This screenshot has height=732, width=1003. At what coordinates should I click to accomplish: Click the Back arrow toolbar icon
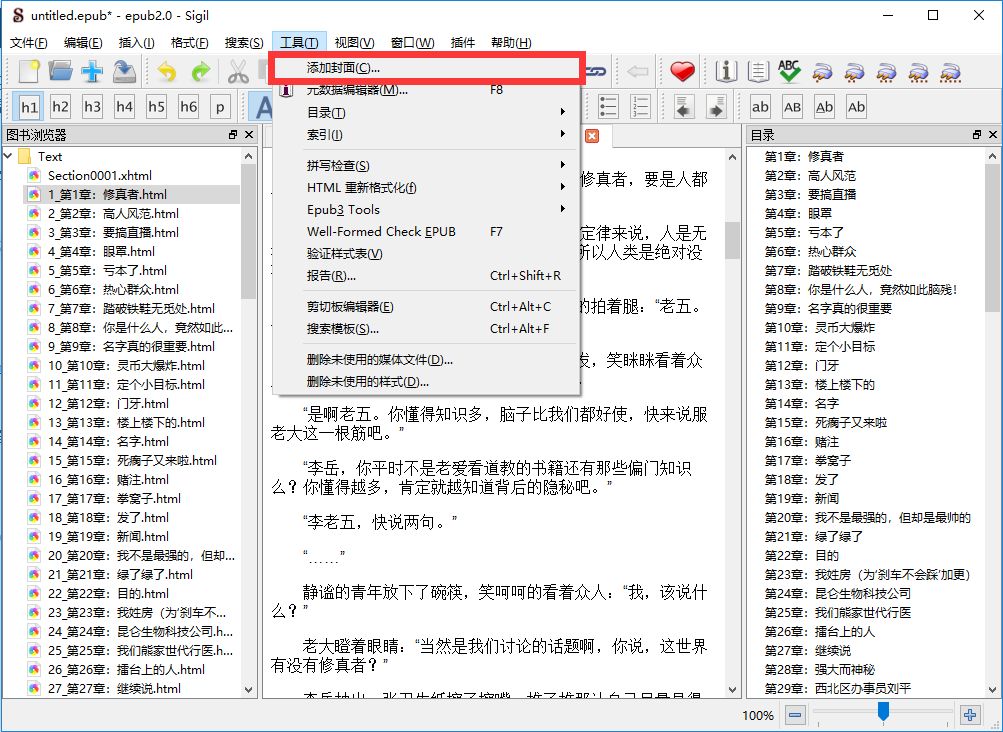638,71
